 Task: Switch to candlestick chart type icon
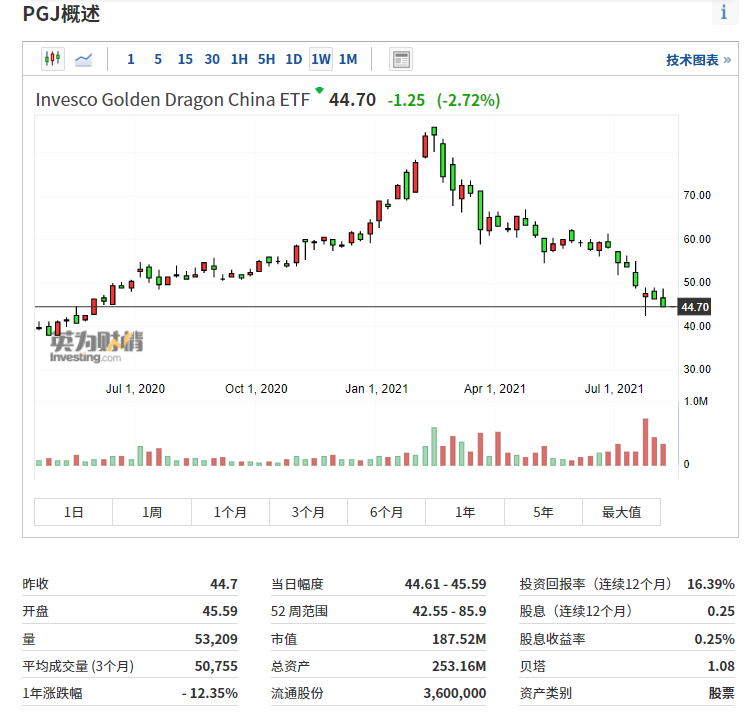pos(53,59)
